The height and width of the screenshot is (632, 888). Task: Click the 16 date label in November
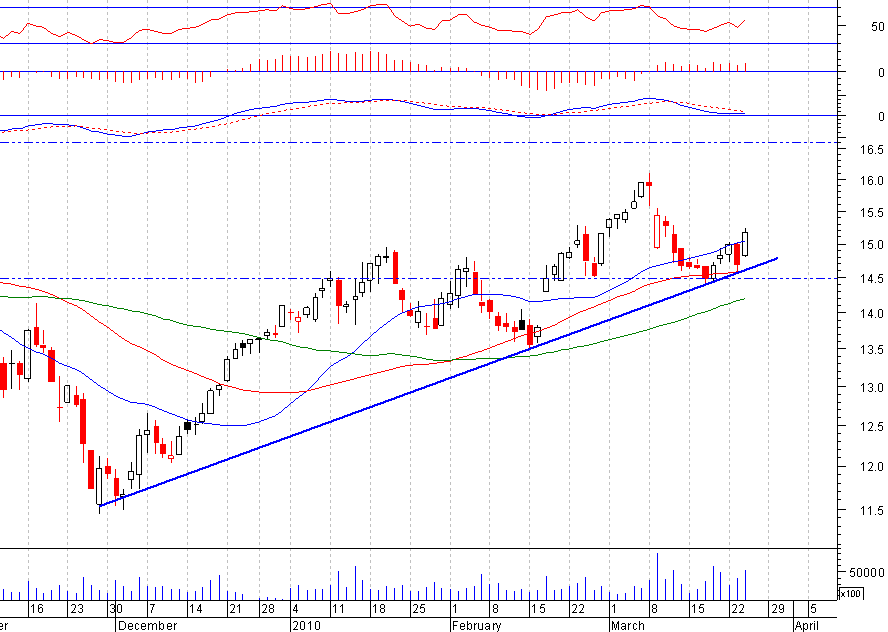pyautogui.click(x=36, y=609)
